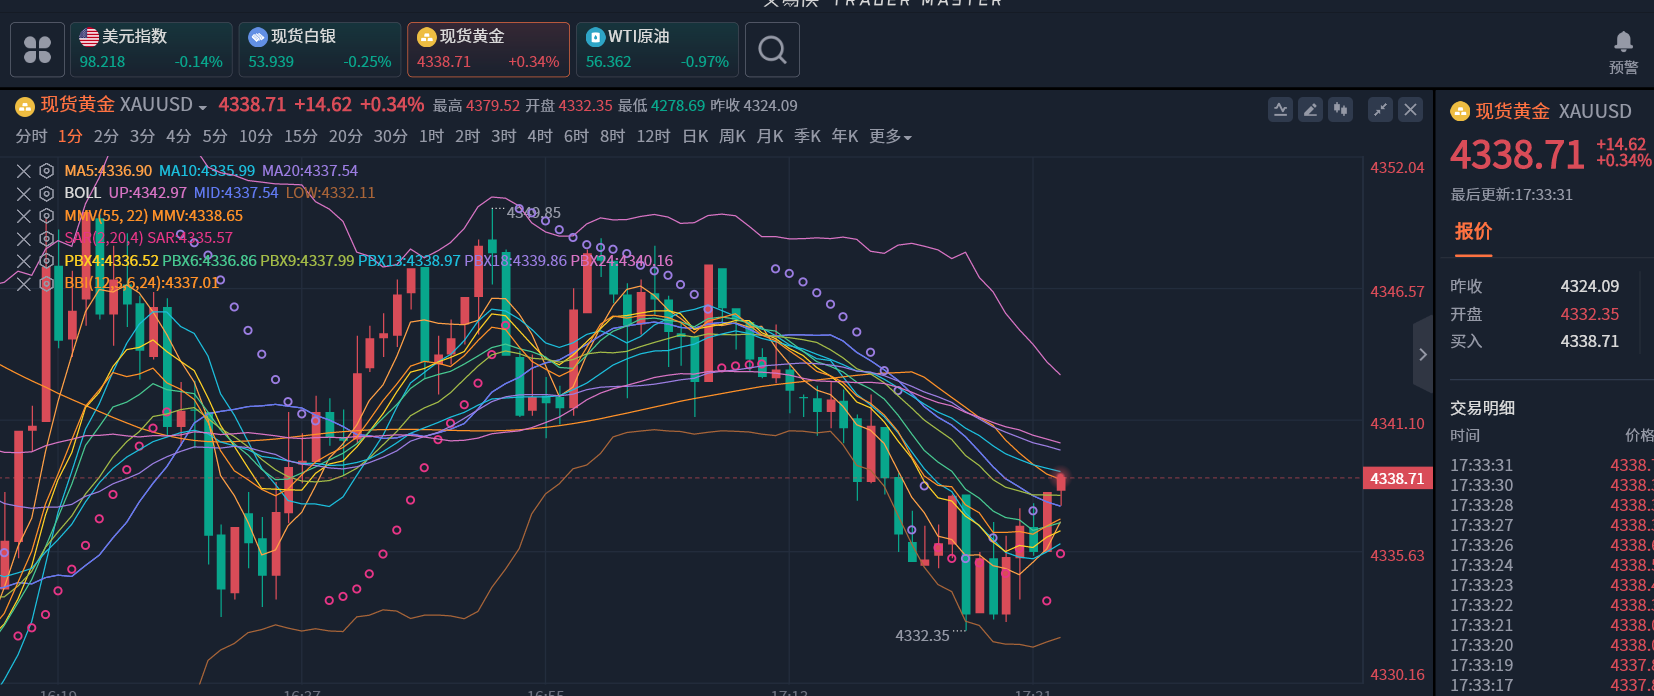Select the 美元指数 quote card

151,50
